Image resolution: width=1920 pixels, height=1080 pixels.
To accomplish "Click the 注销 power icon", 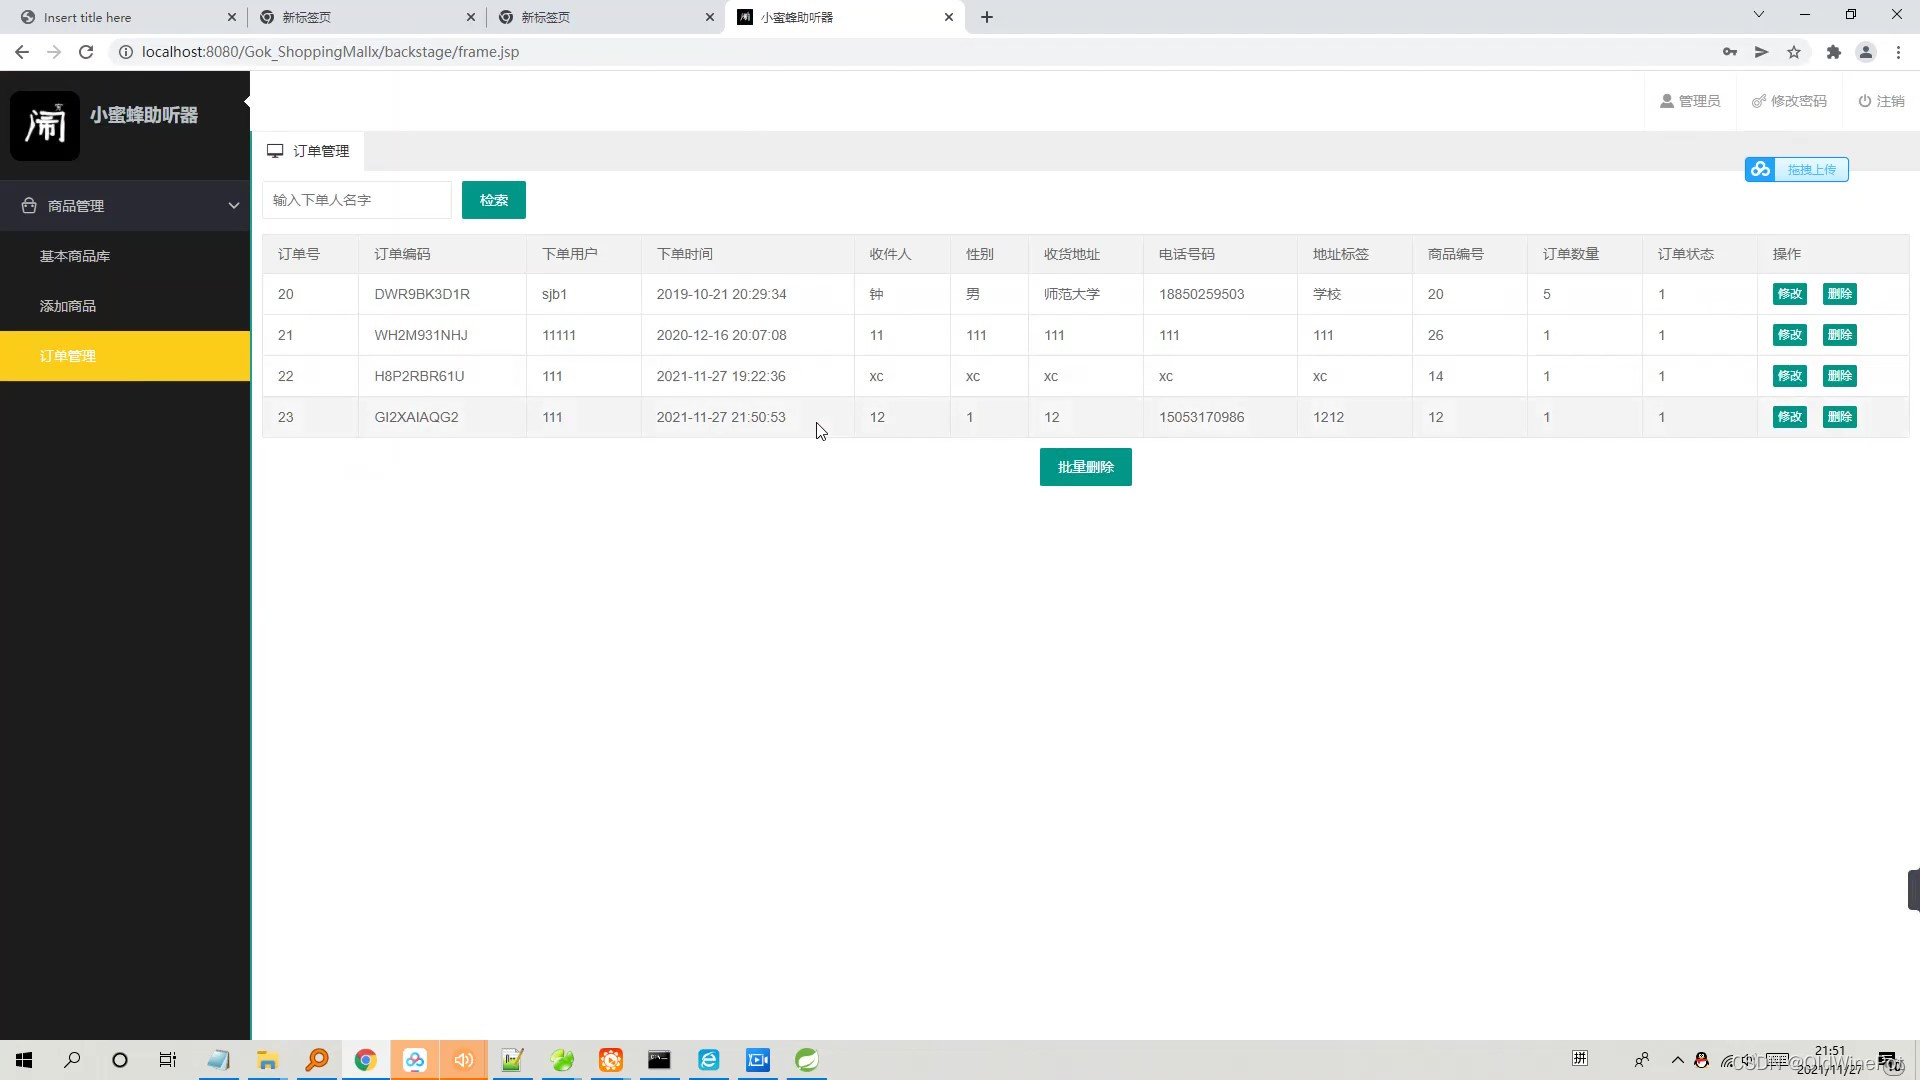I will (x=1865, y=101).
